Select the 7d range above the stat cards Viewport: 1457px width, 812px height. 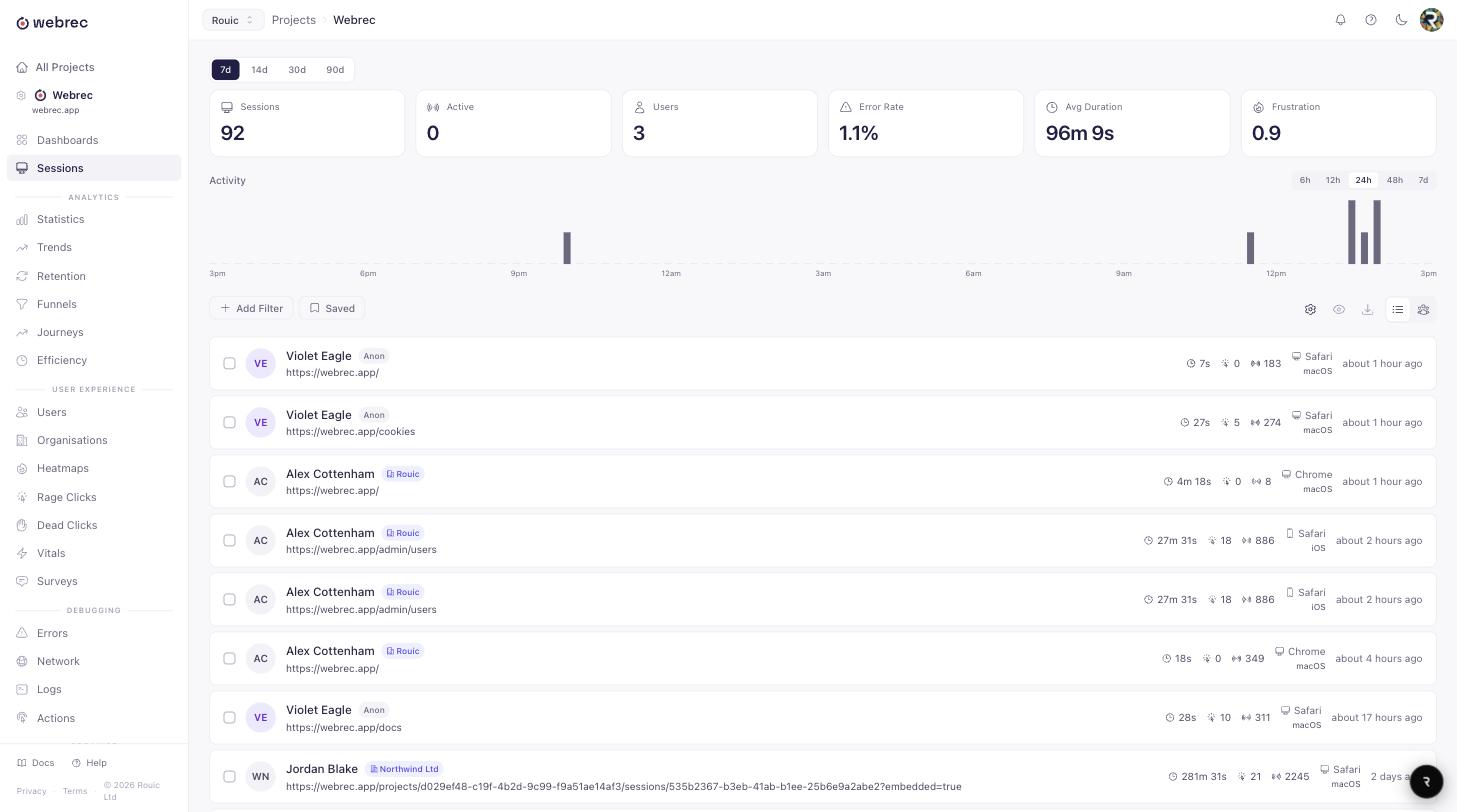pos(225,70)
